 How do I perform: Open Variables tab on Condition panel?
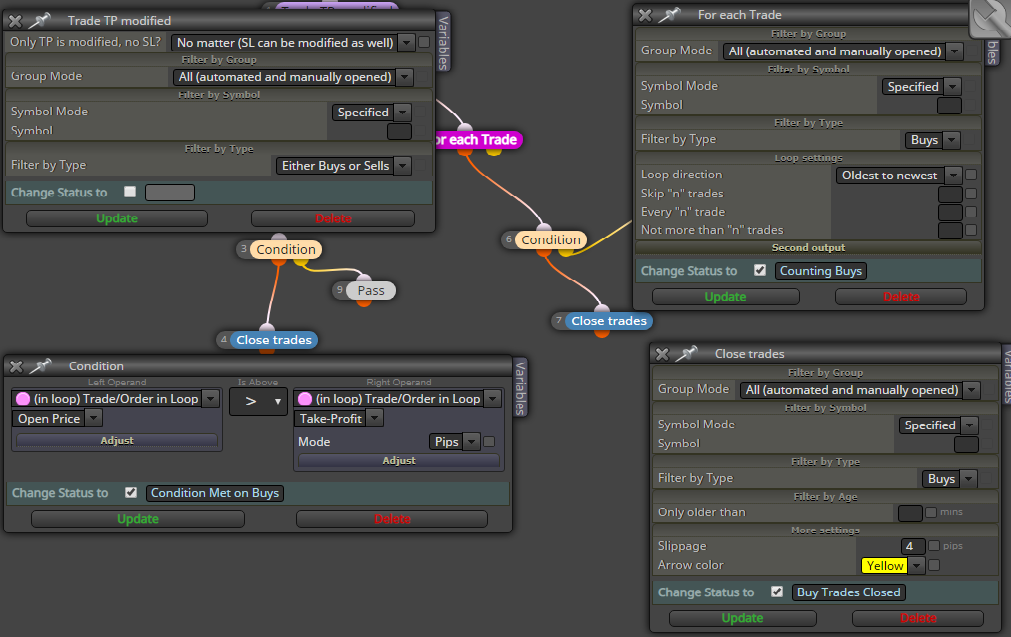click(520, 387)
